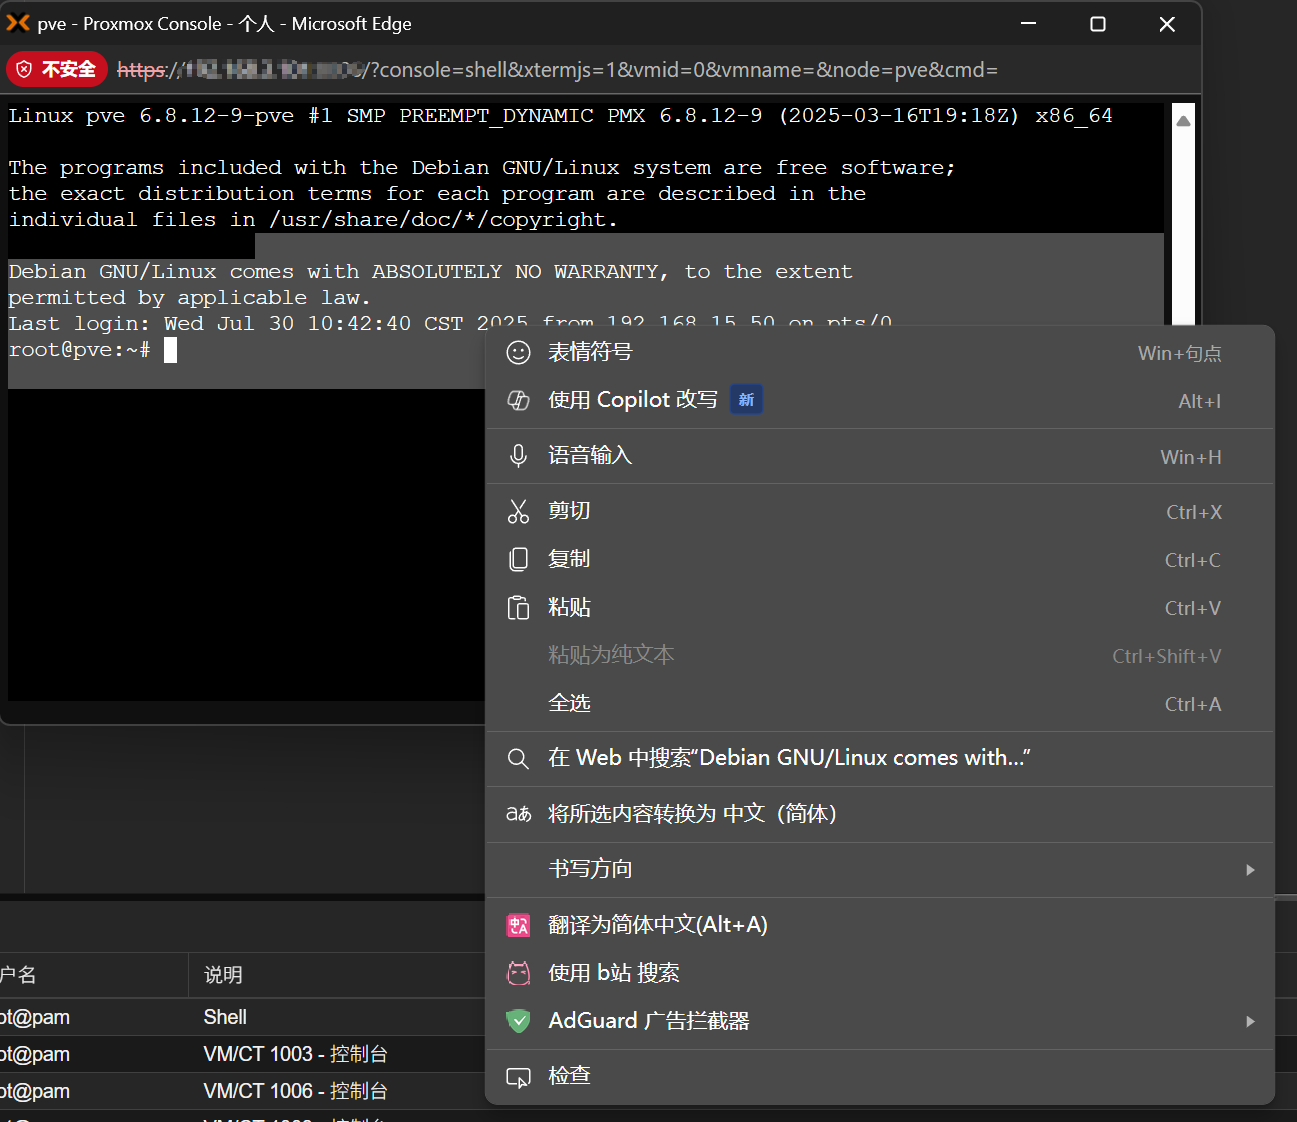Click the Copy icon in the context menu
Viewport: 1297px width, 1122px height.
coord(518,558)
